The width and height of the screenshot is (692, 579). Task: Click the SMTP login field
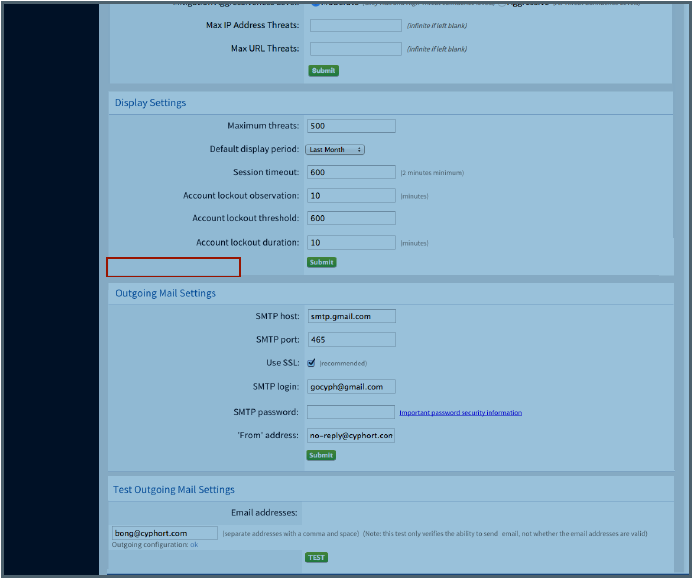pos(351,387)
